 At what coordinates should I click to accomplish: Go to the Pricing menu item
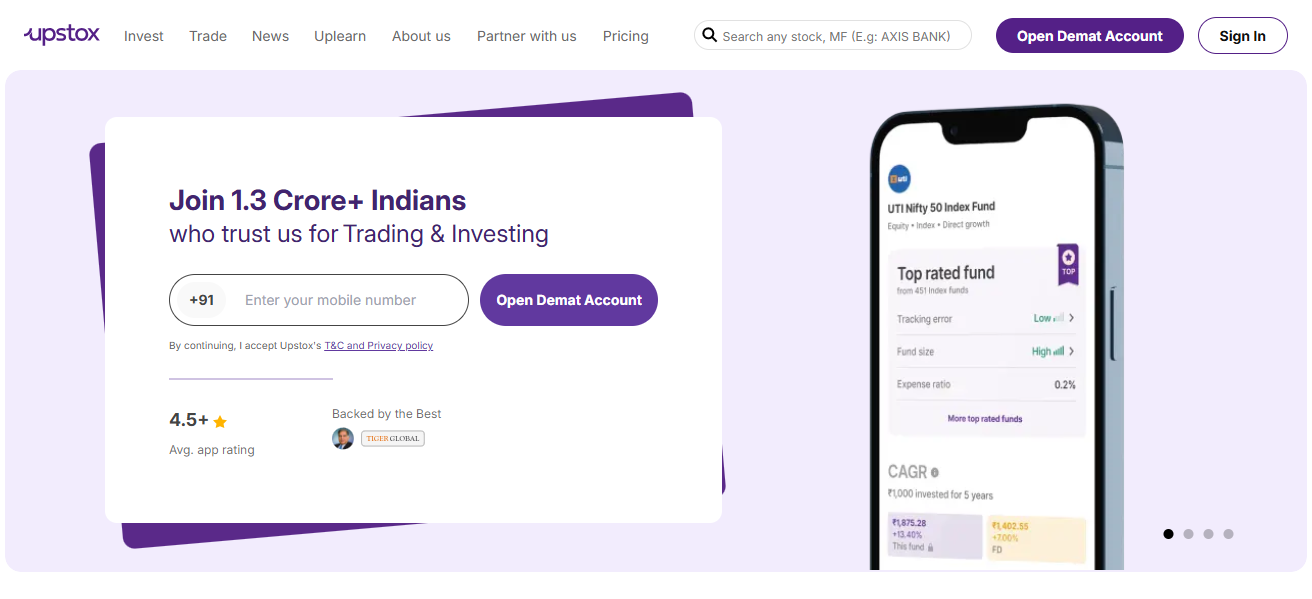(625, 36)
